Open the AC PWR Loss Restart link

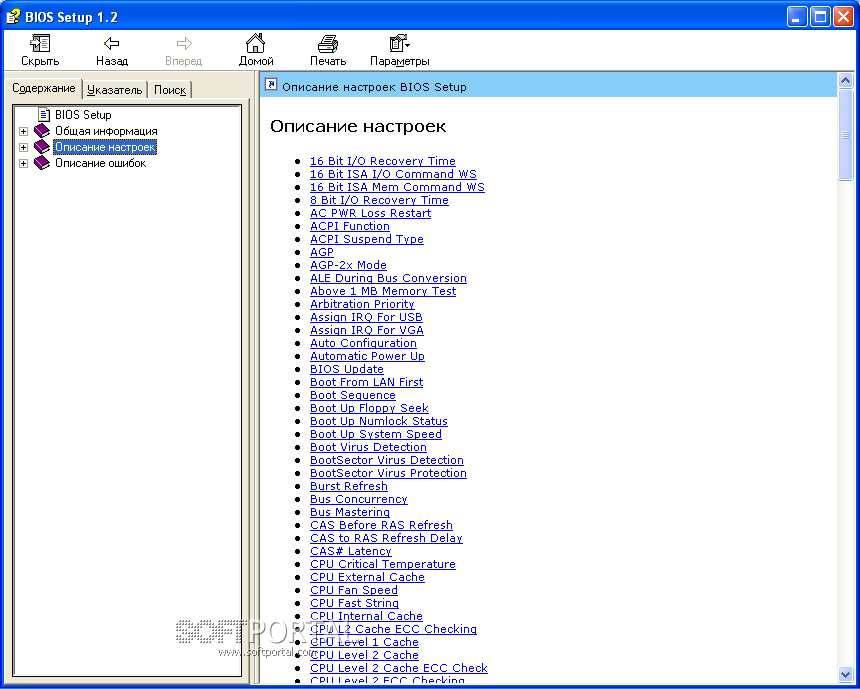point(370,213)
